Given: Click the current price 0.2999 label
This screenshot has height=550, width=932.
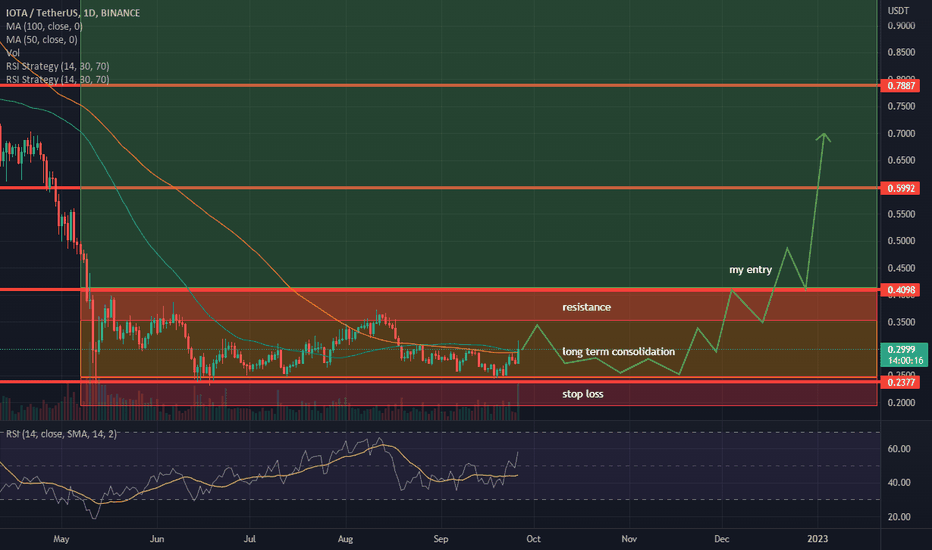Looking at the screenshot, I should point(901,350).
